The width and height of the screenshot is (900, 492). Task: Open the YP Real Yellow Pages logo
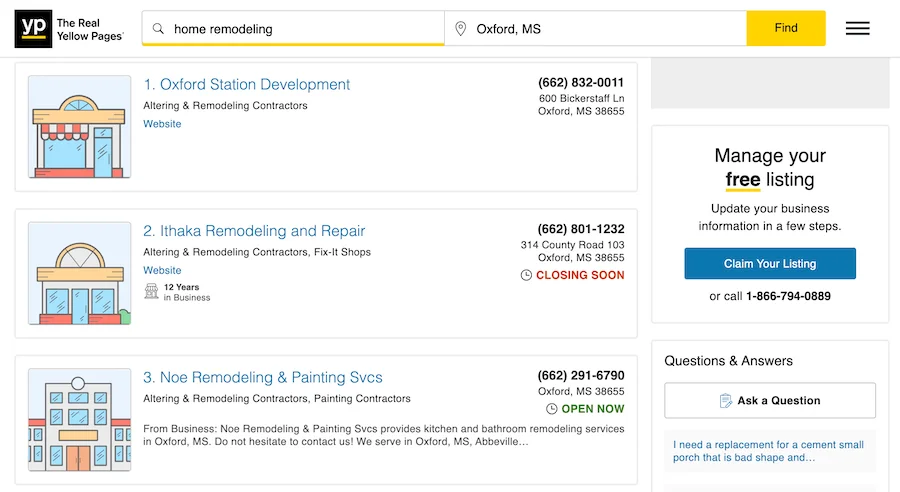(x=69, y=29)
